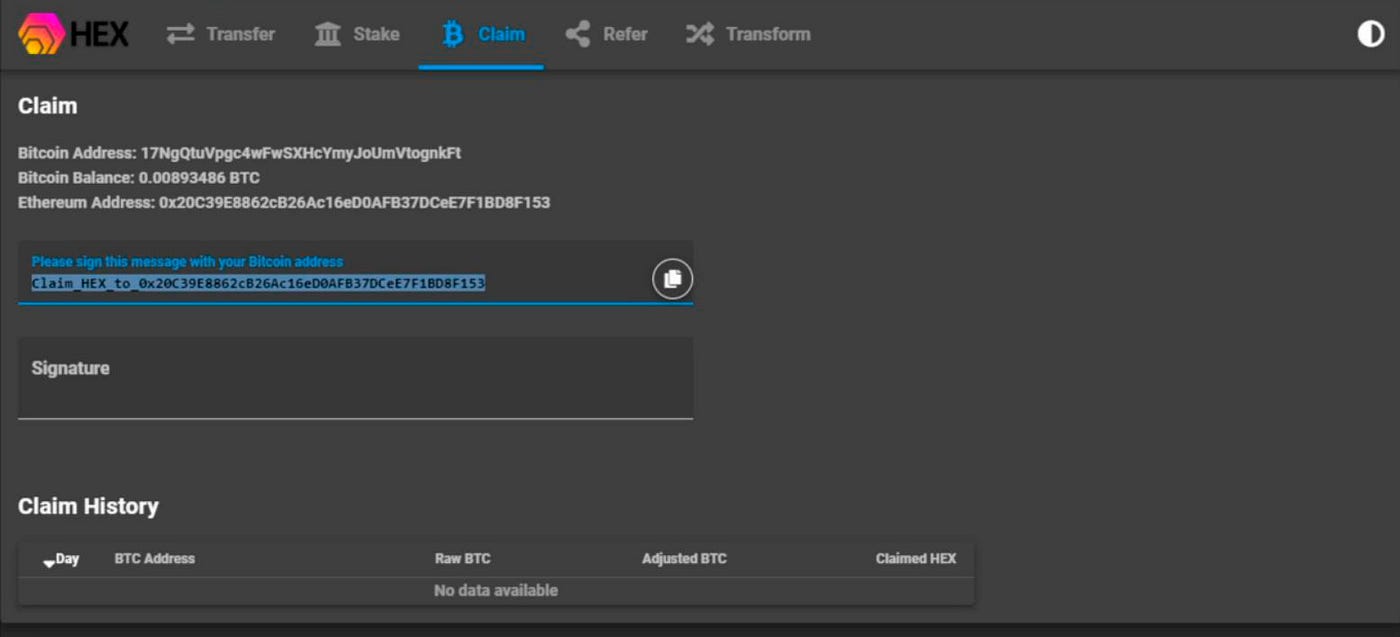Screen dimensions: 1400x637
Task: Click the Claim History heading
Action: [88, 506]
